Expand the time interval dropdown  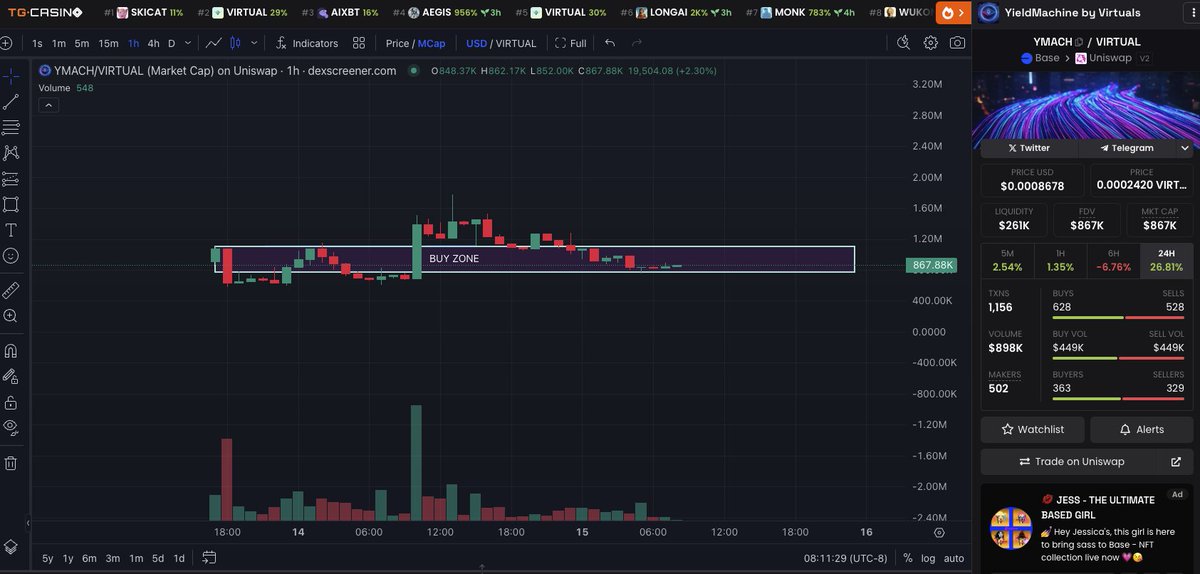click(x=189, y=43)
